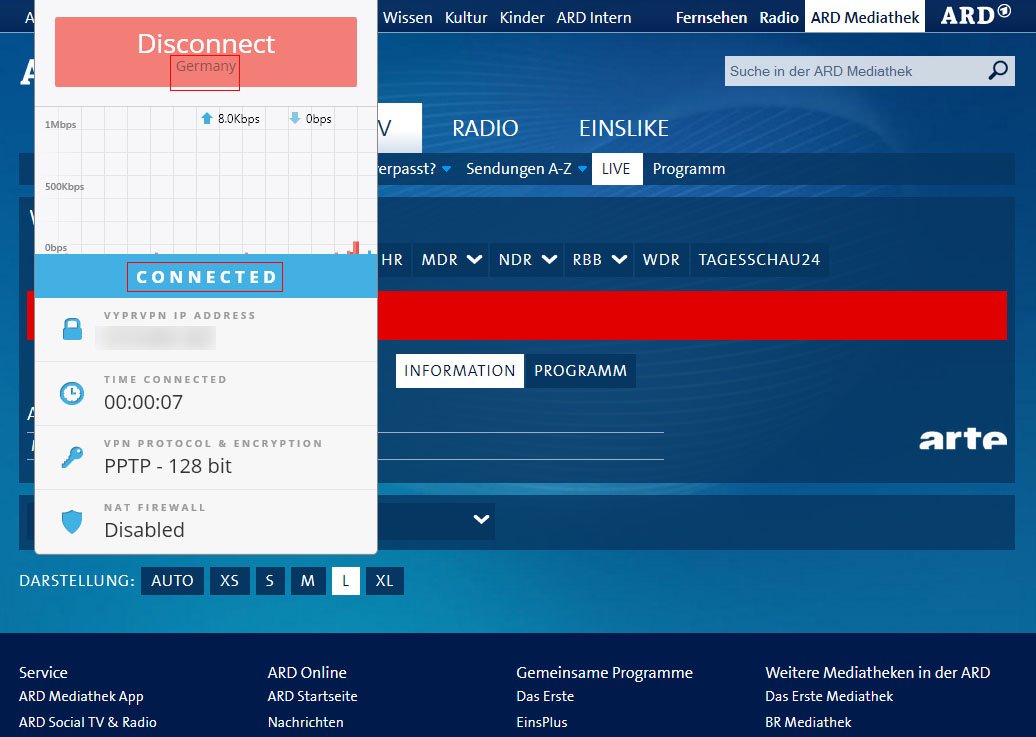Click the NAT Firewall Disabled value
The width and height of the screenshot is (1036, 737).
coord(144,530)
